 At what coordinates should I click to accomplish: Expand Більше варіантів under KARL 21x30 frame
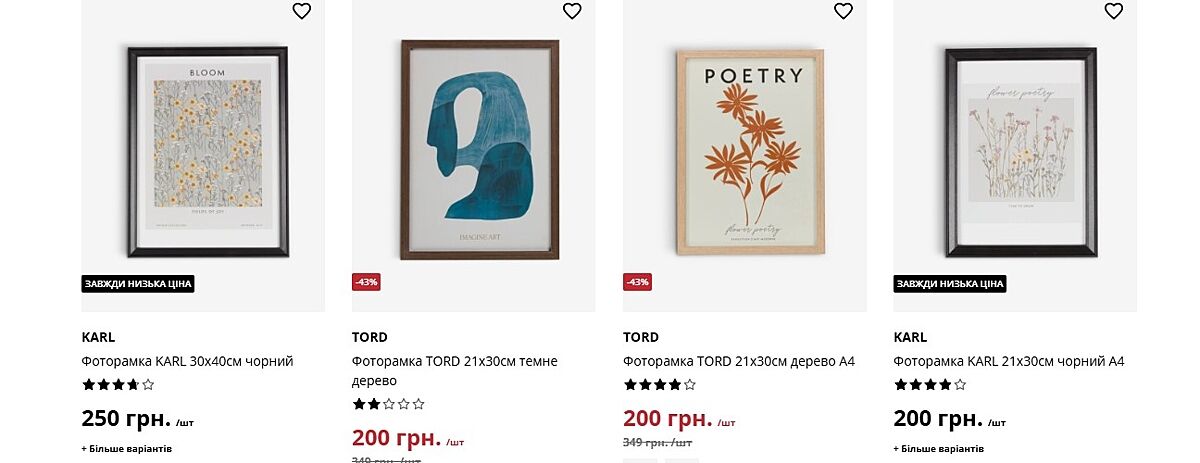coord(939,449)
